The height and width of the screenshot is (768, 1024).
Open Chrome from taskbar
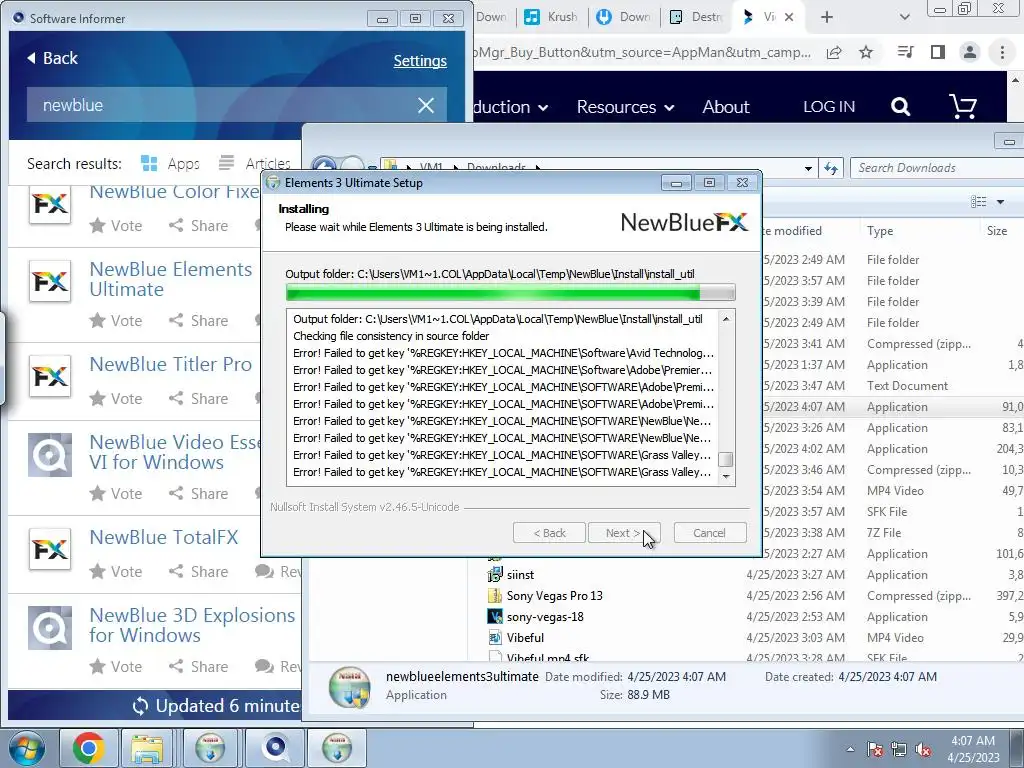[88, 748]
